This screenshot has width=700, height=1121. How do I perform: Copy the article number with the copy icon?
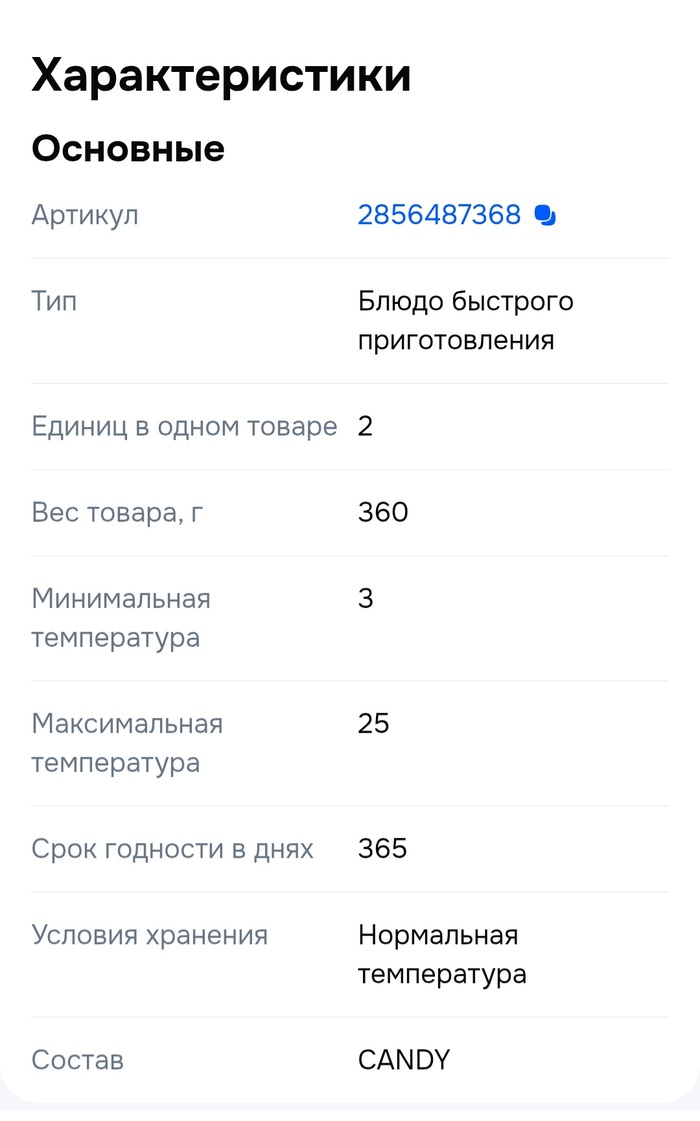(545, 215)
